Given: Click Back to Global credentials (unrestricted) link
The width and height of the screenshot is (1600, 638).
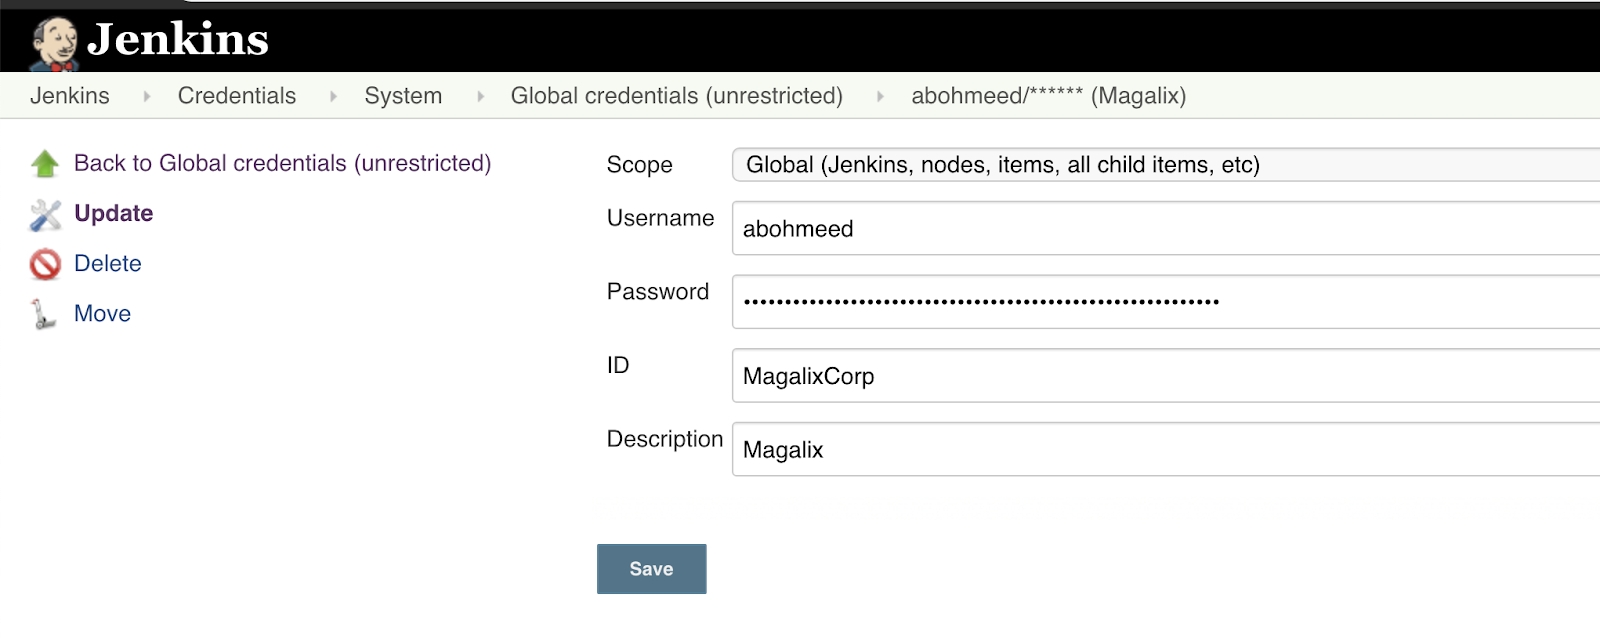Looking at the screenshot, I should 283,163.
